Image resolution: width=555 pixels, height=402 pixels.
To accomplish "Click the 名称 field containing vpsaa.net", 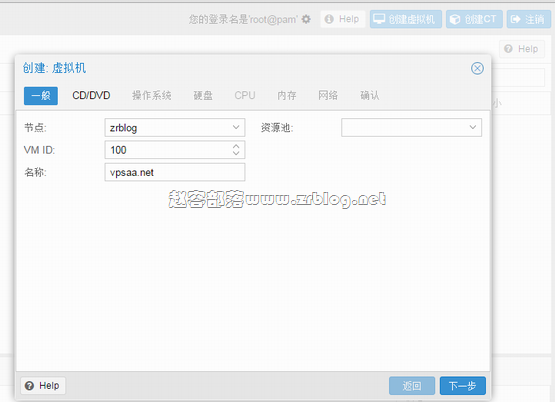I will (175, 172).
